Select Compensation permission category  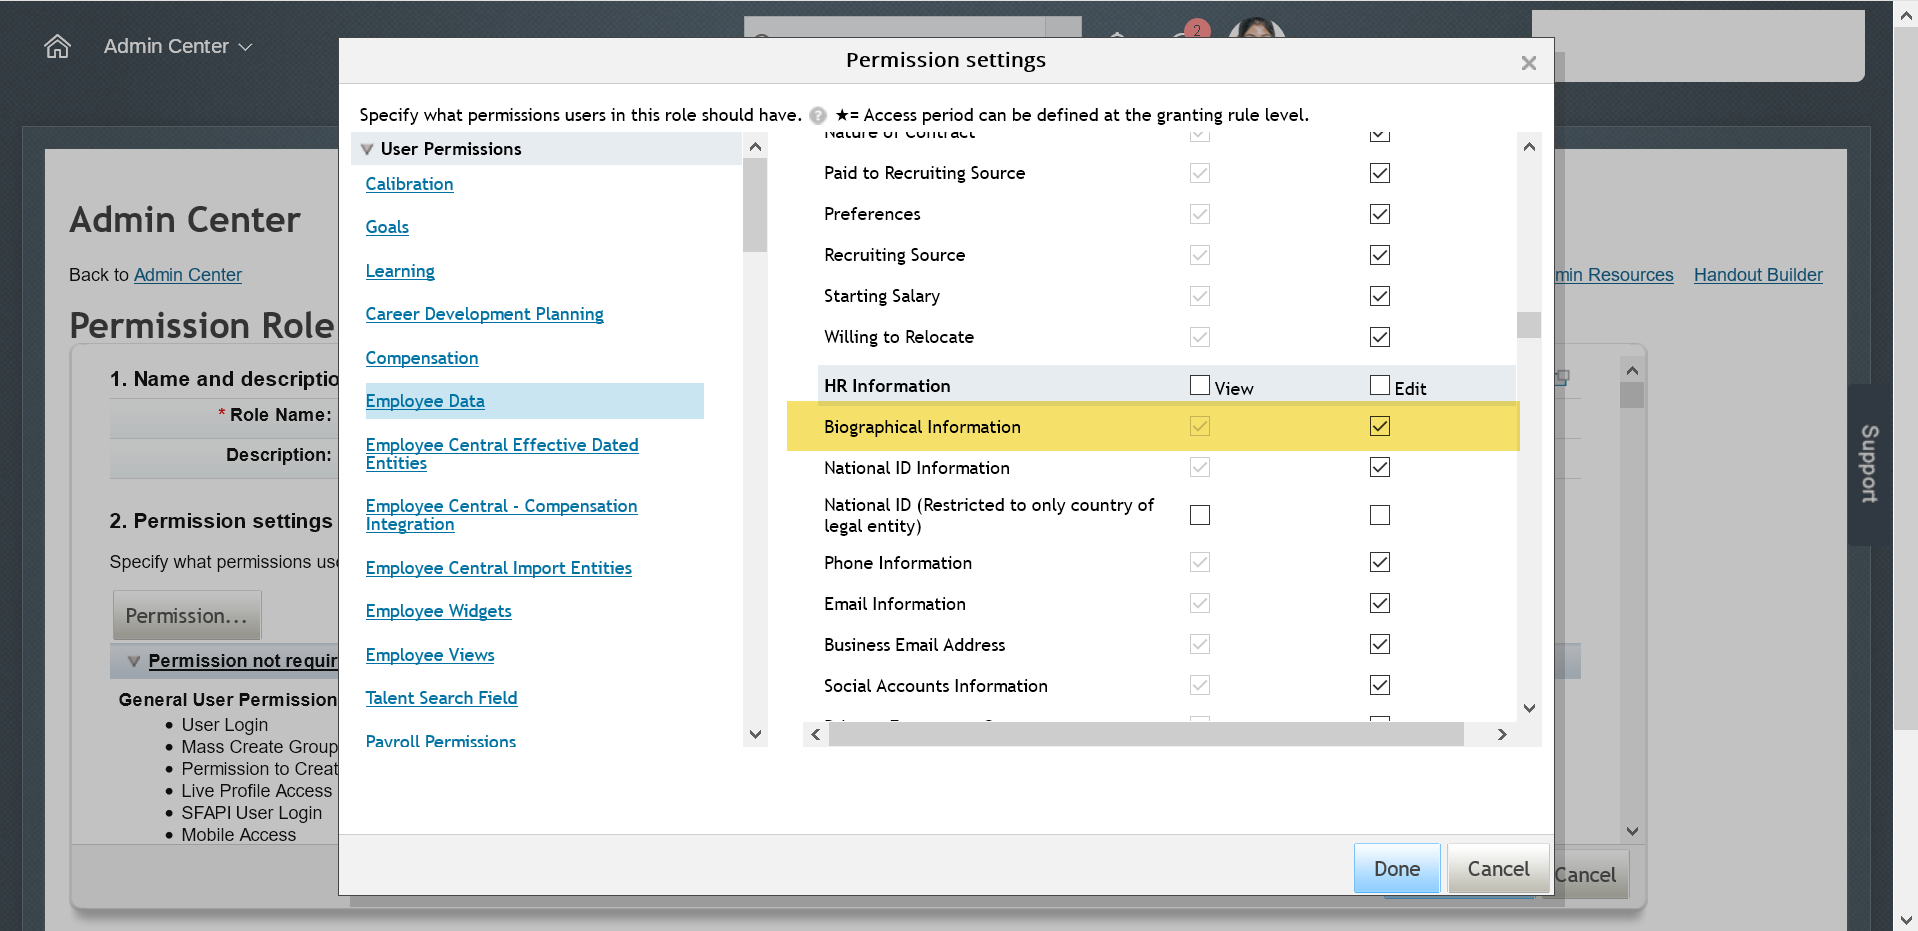[421, 358]
